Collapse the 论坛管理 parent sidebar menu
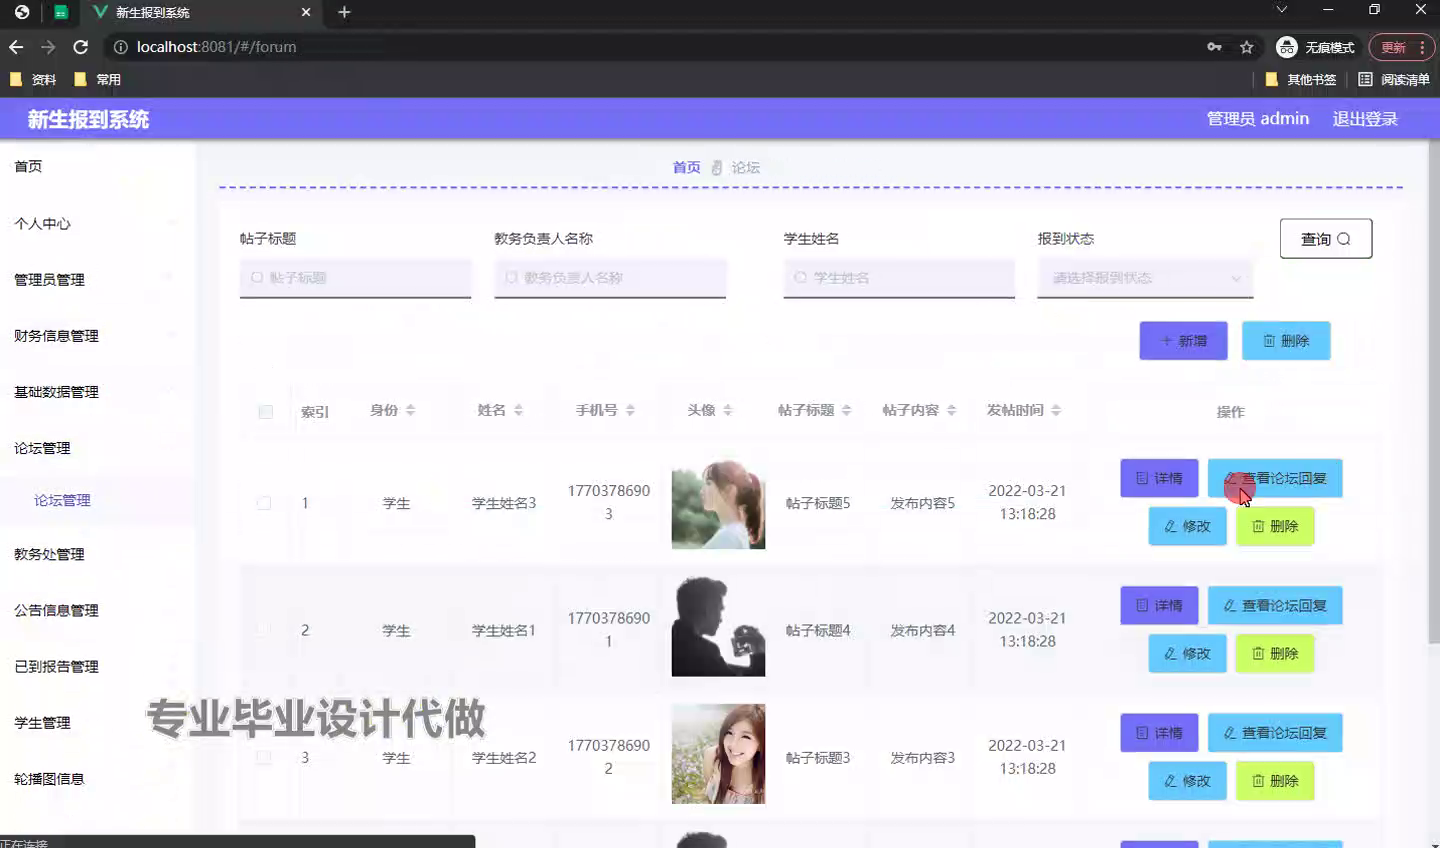The width and height of the screenshot is (1440, 848). coord(97,447)
